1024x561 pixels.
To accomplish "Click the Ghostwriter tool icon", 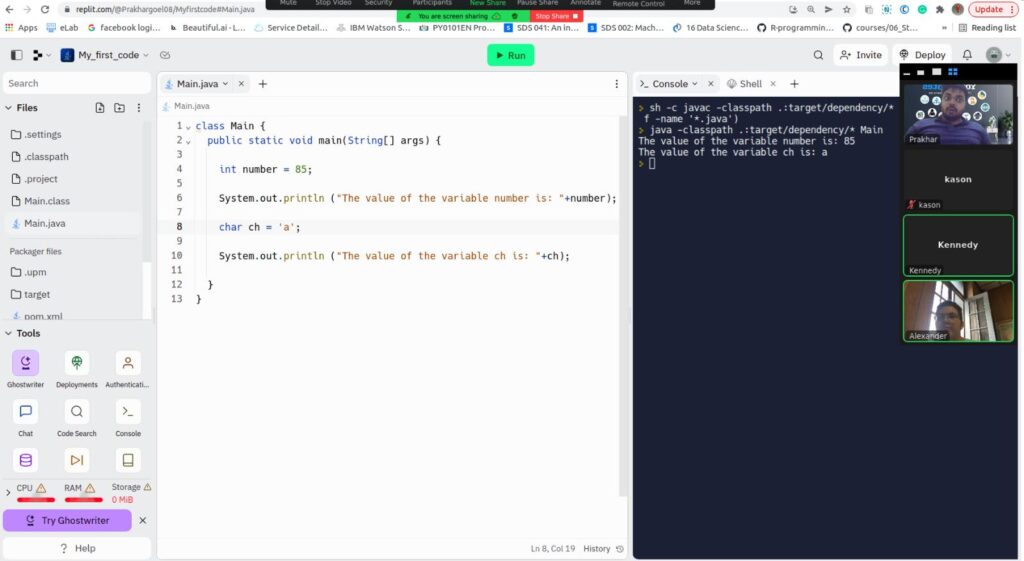I will coord(25,364).
